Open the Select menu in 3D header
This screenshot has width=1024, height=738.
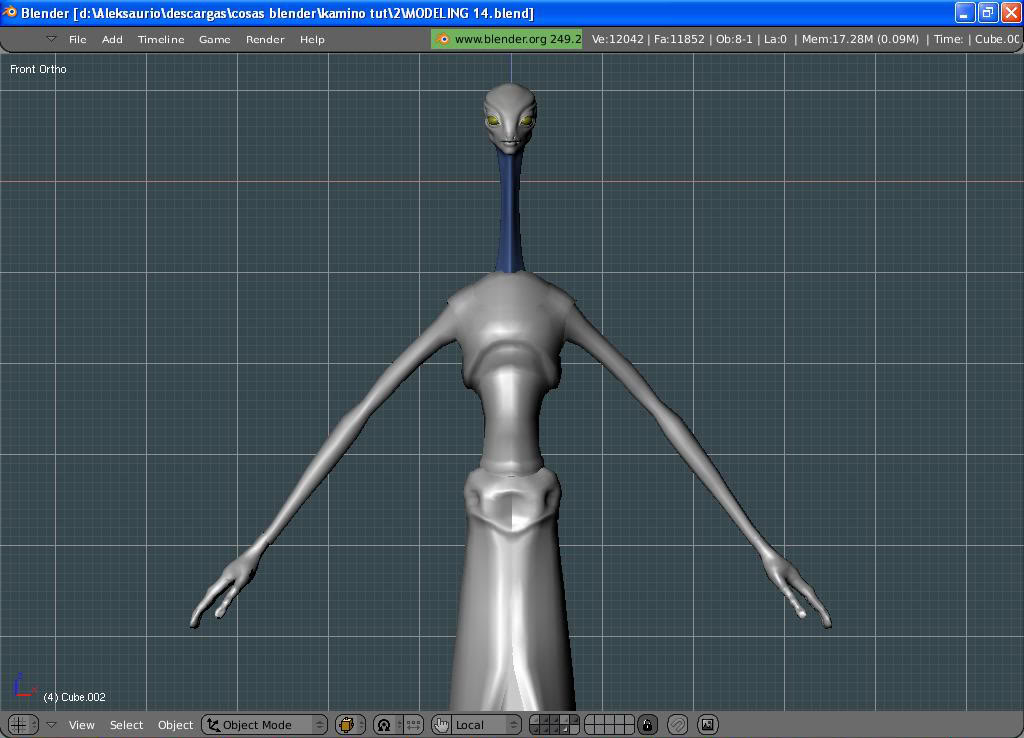pyautogui.click(x=126, y=725)
